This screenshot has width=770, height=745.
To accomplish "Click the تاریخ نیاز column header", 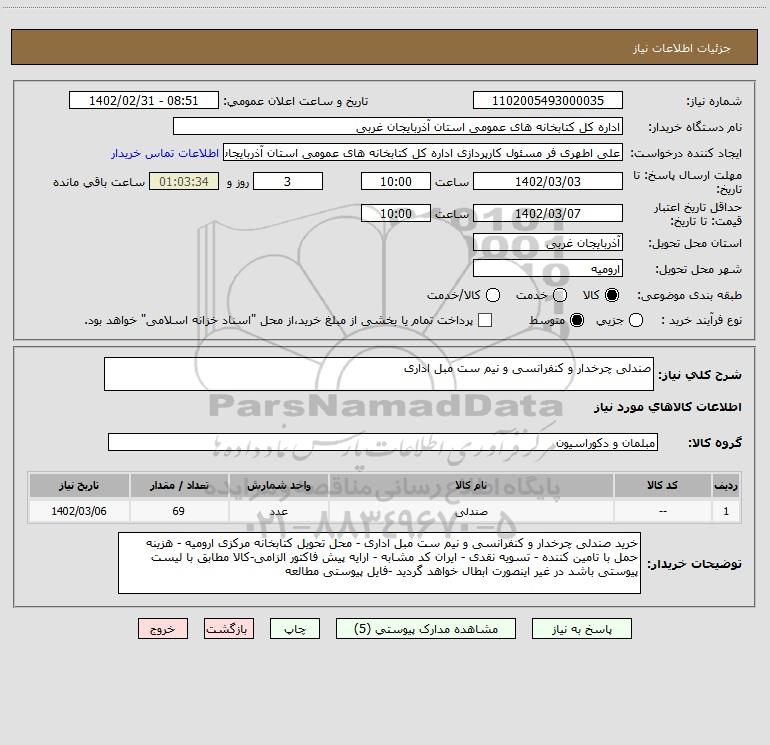I will pyautogui.click(x=79, y=486).
